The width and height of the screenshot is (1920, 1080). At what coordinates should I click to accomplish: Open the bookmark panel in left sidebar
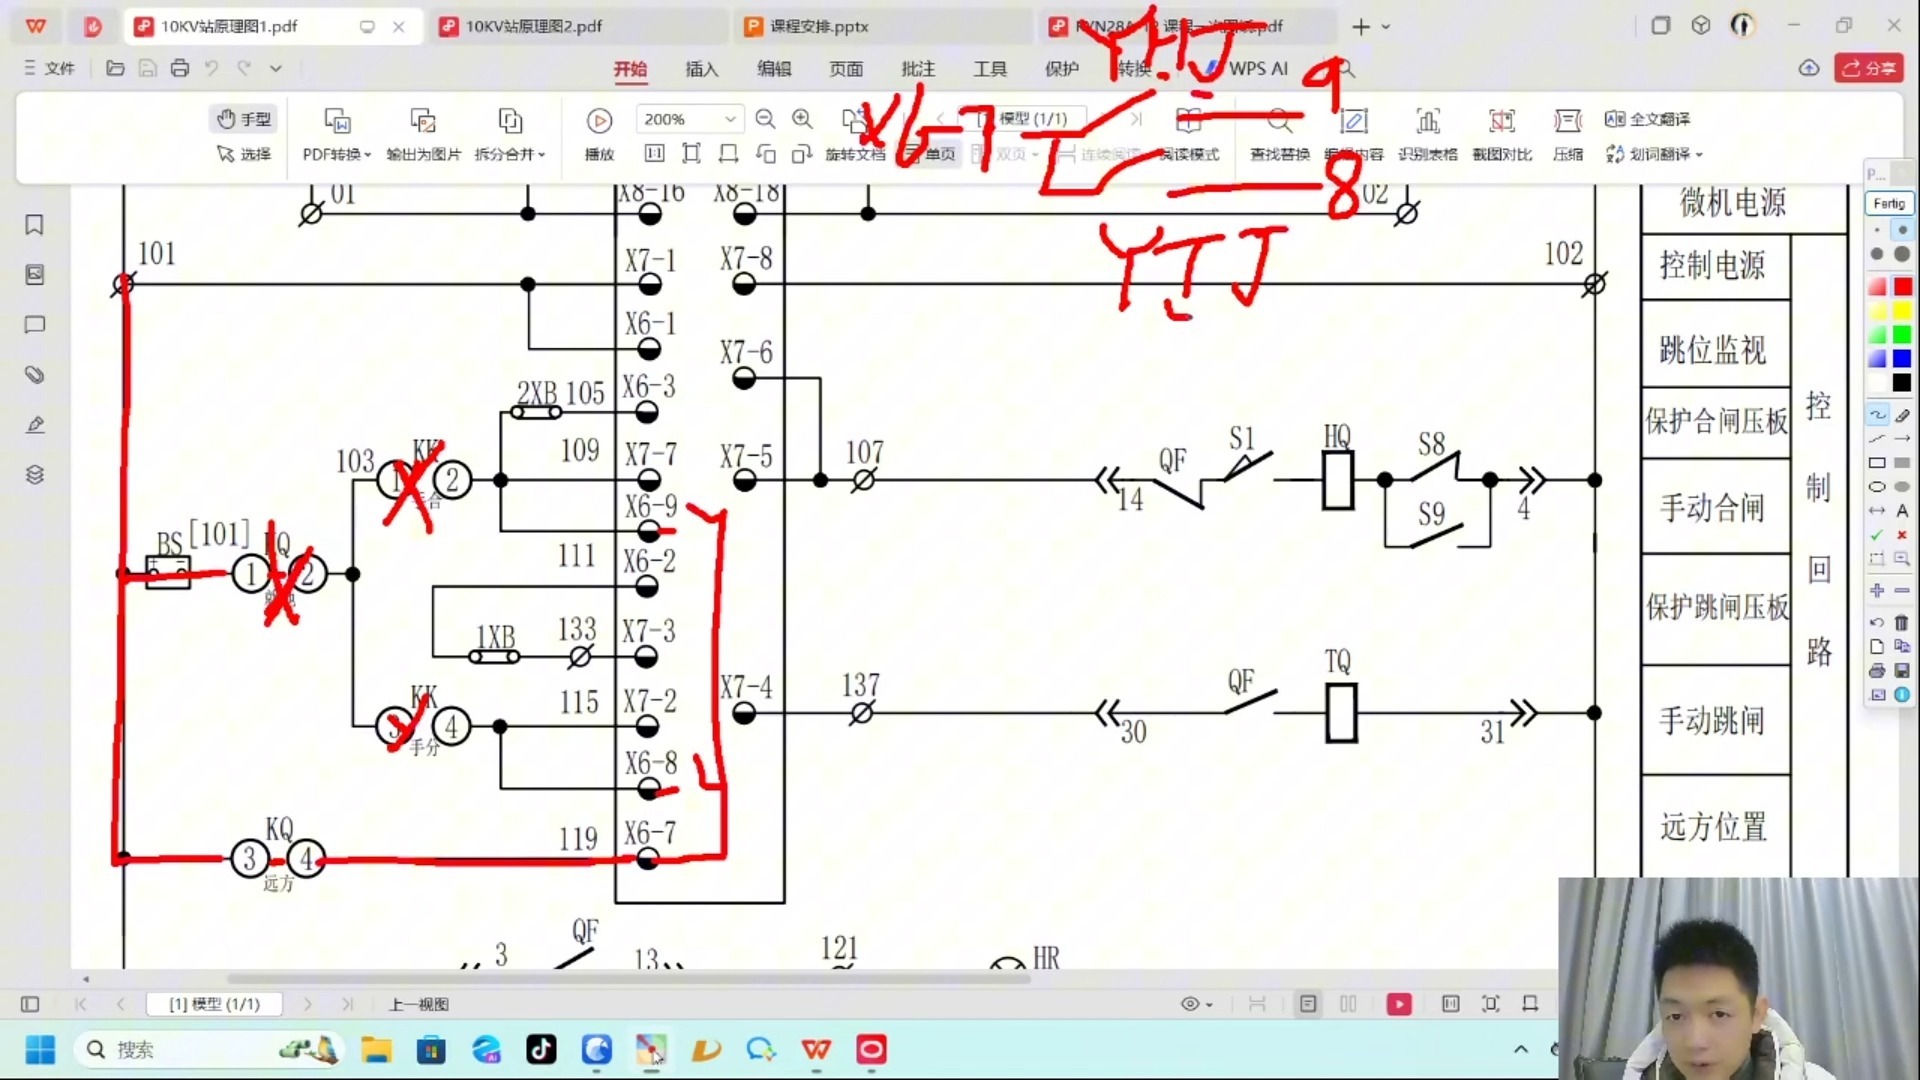(34, 225)
